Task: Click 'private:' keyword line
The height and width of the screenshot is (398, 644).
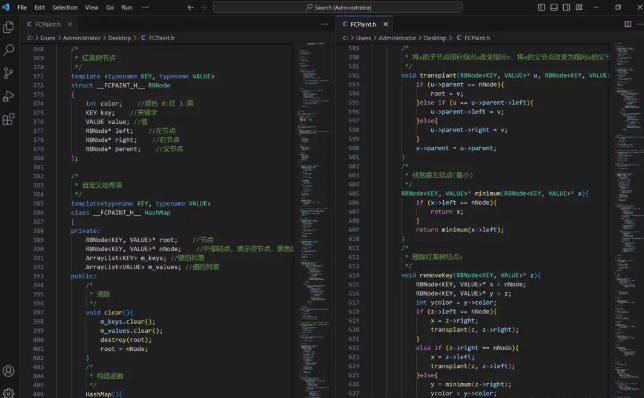Action: [85, 231]
